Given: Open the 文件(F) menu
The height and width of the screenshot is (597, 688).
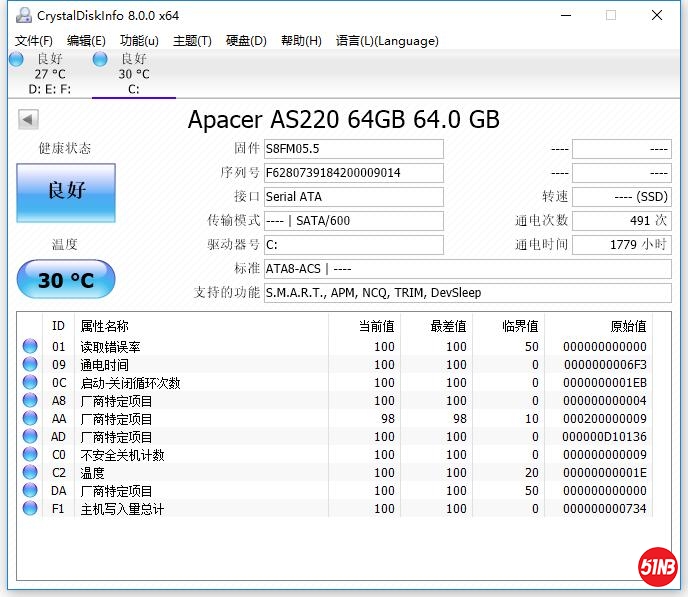Looking at the screenshot, I should tap(34, 41).
